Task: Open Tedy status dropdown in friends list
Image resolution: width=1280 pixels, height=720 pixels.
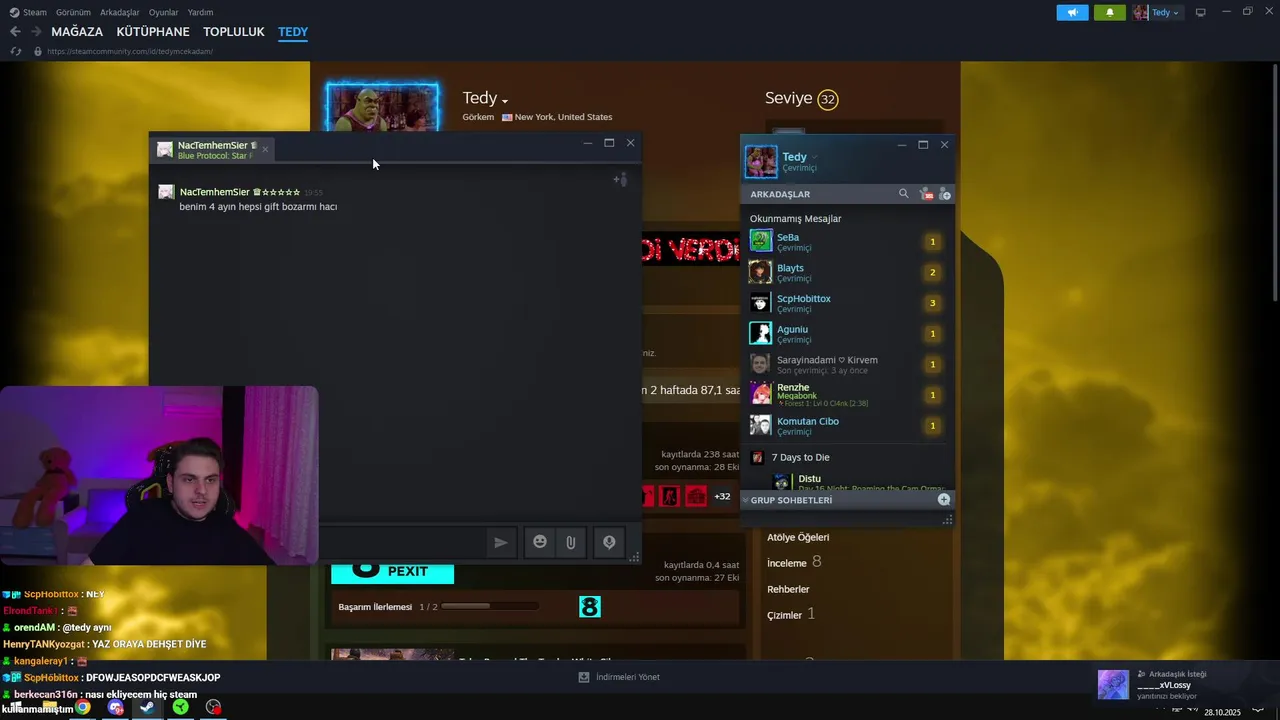Action: point(814,157)
